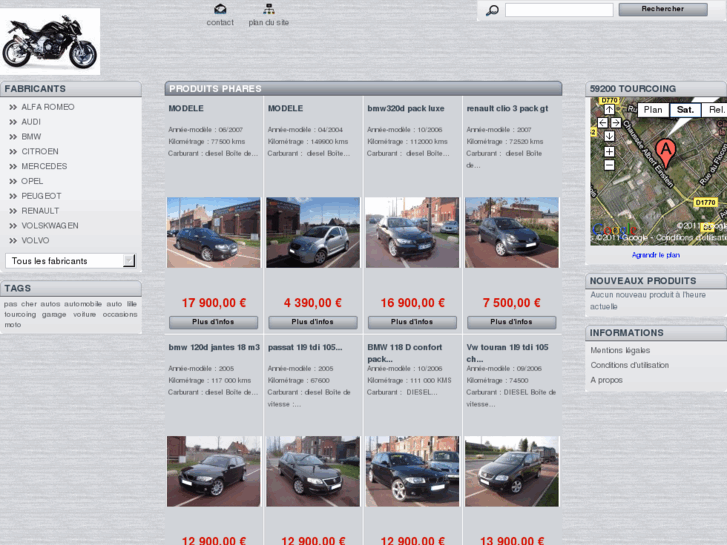This screenshot has width=727, height=545.
Task: Open the Tous les fabricants dropdown
Action: point(70,261)
